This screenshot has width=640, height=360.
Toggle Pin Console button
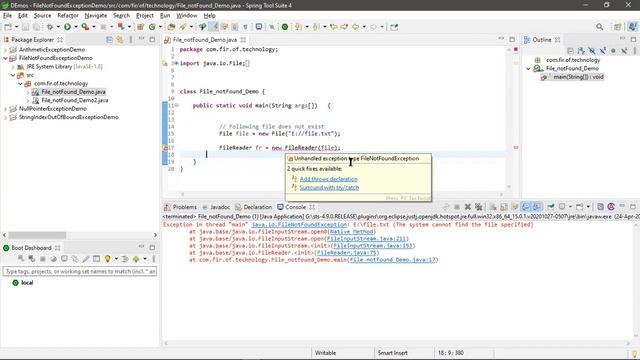click(x=551, y=207)
